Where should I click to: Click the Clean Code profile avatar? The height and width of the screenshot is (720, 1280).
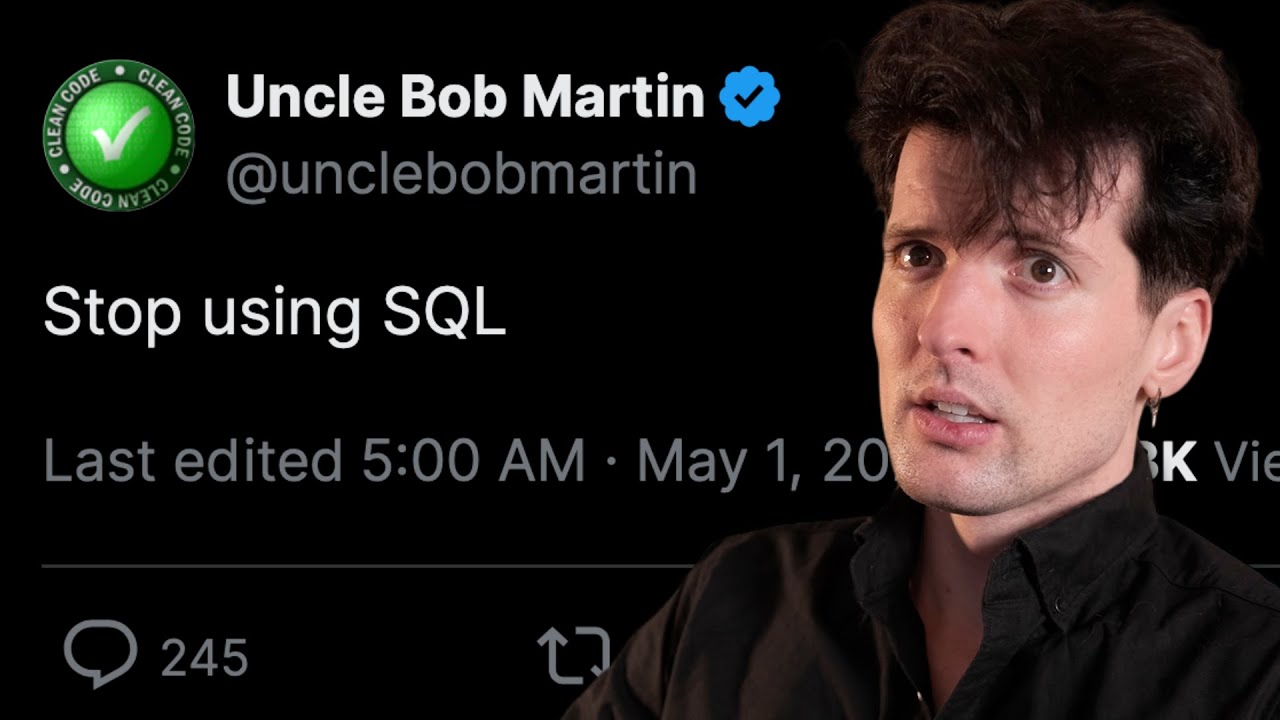pos(118,135)
